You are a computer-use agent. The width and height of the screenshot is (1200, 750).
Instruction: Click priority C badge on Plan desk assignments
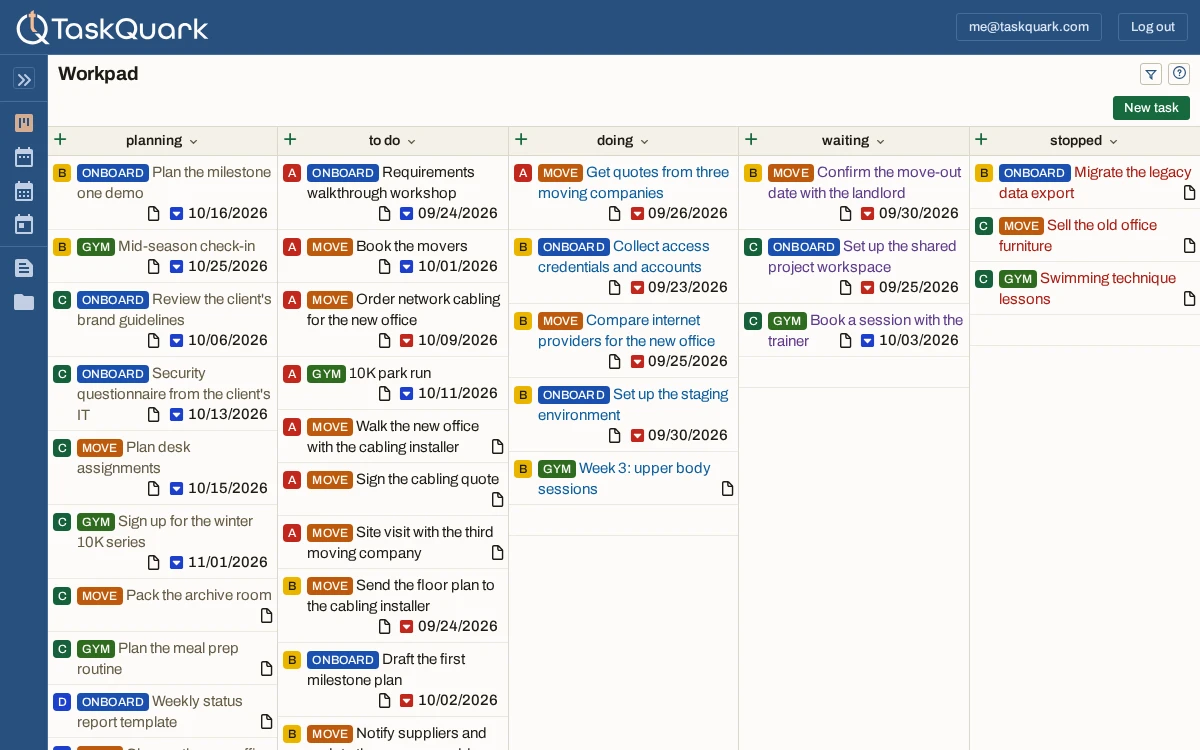coord(62,448)
